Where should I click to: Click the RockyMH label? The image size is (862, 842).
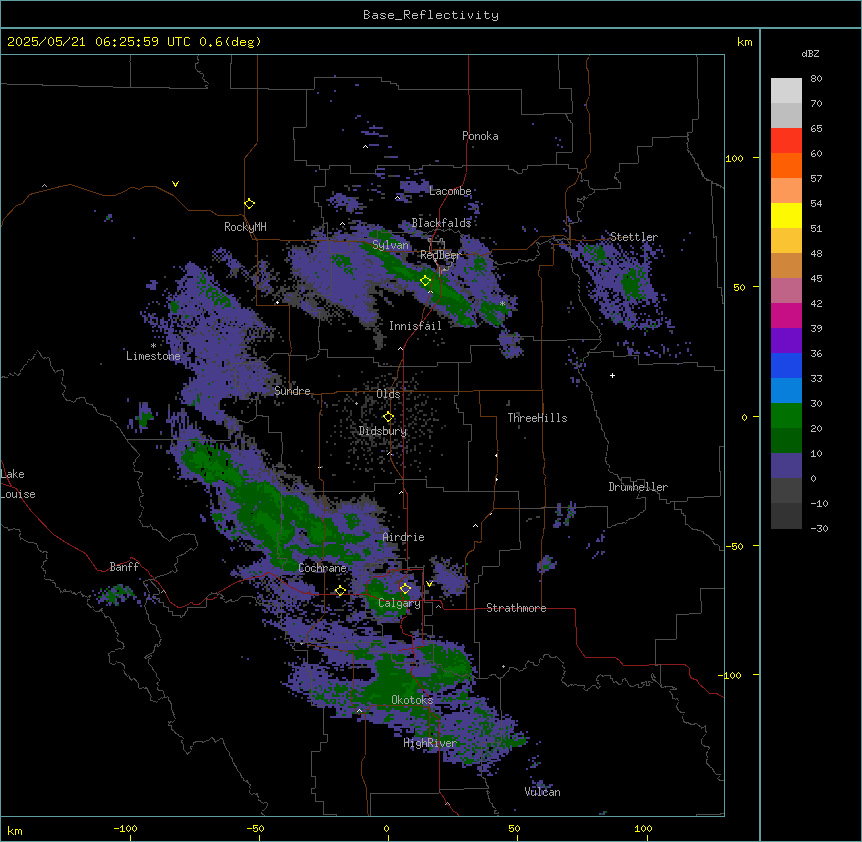pos(245,227)
